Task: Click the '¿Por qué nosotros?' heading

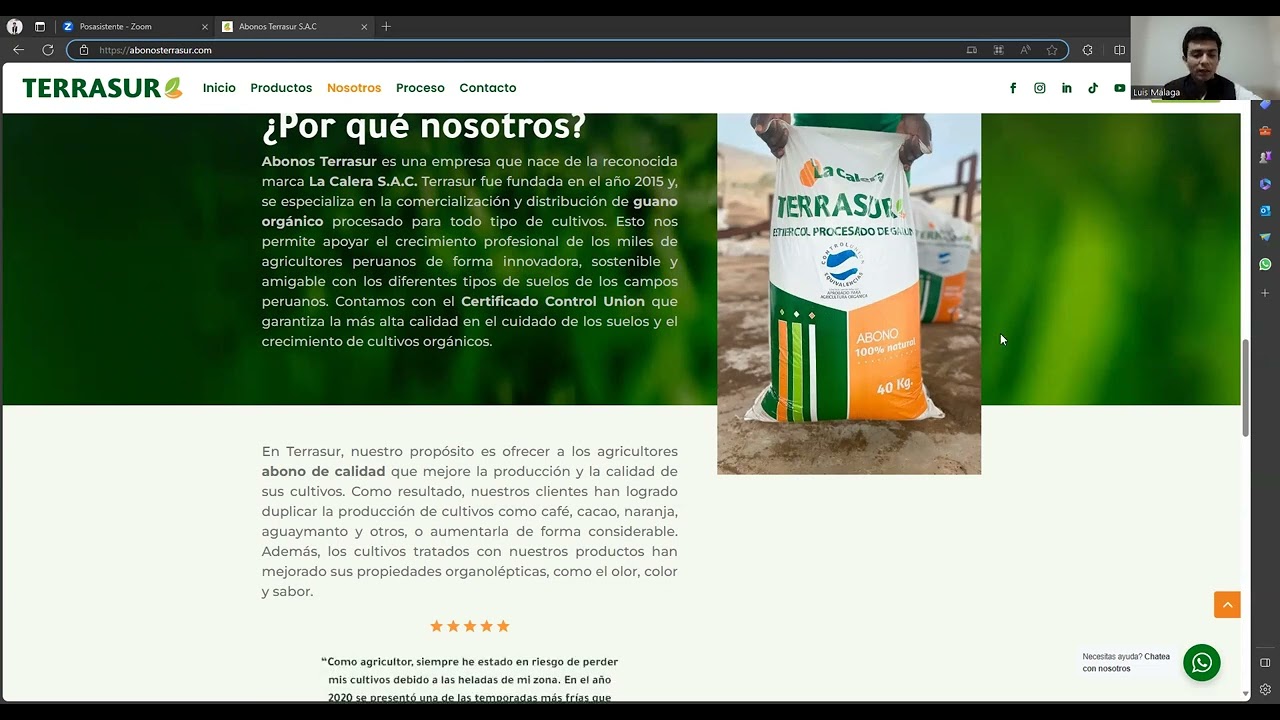Action: click(423, 127)
